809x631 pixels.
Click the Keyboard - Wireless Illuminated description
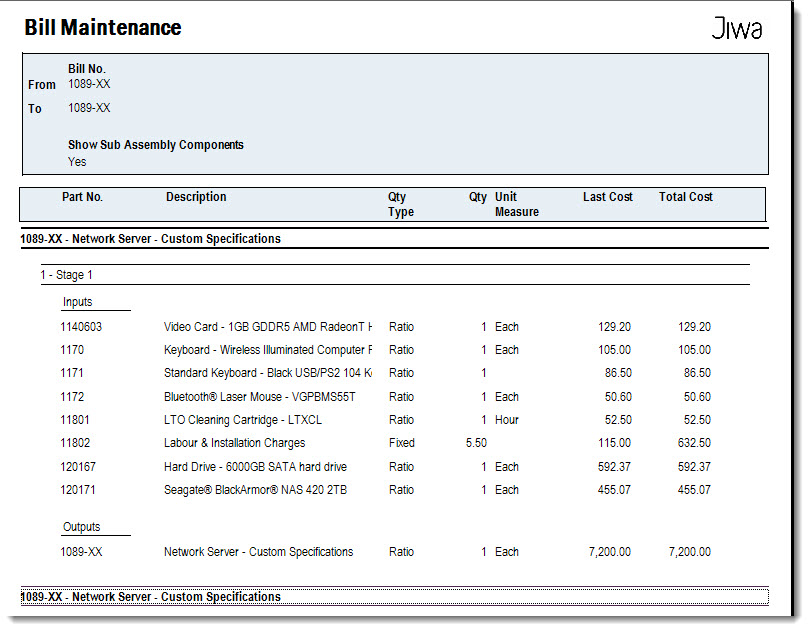(x=268, y=350)
